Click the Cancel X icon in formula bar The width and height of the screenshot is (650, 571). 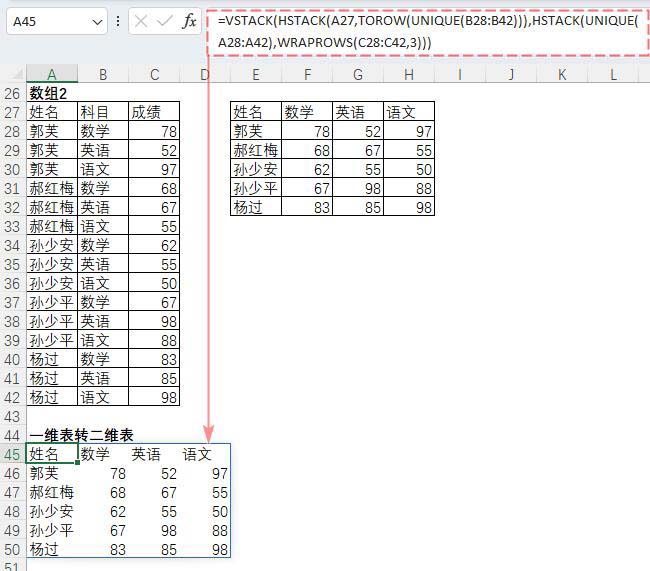(141, 21)
